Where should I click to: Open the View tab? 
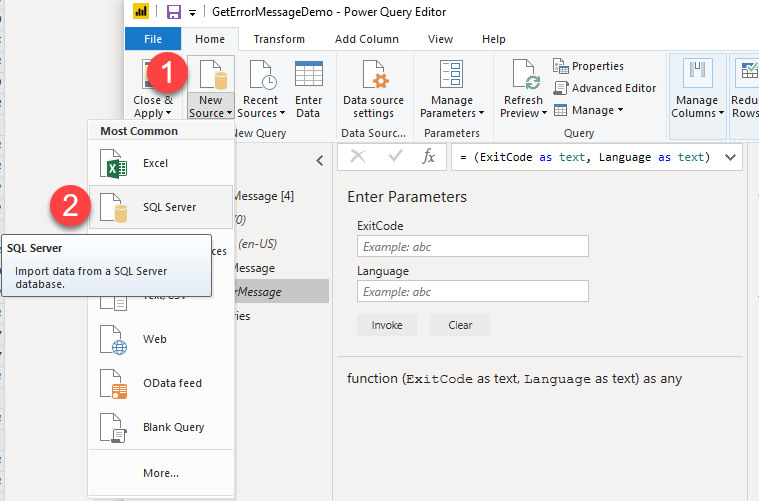coord(440,39)
